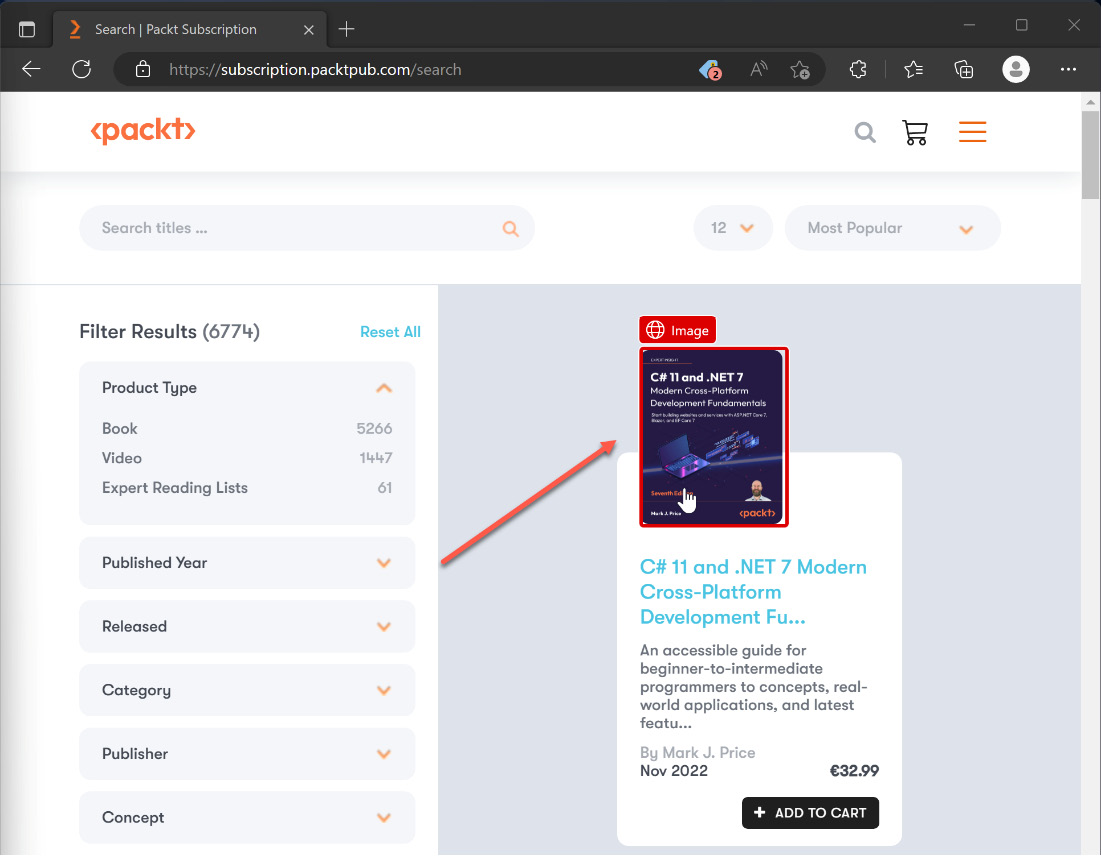Open the browser extensions puzzle icon
The width and height of the screenshot is (1101, 856).
point(857,69)
